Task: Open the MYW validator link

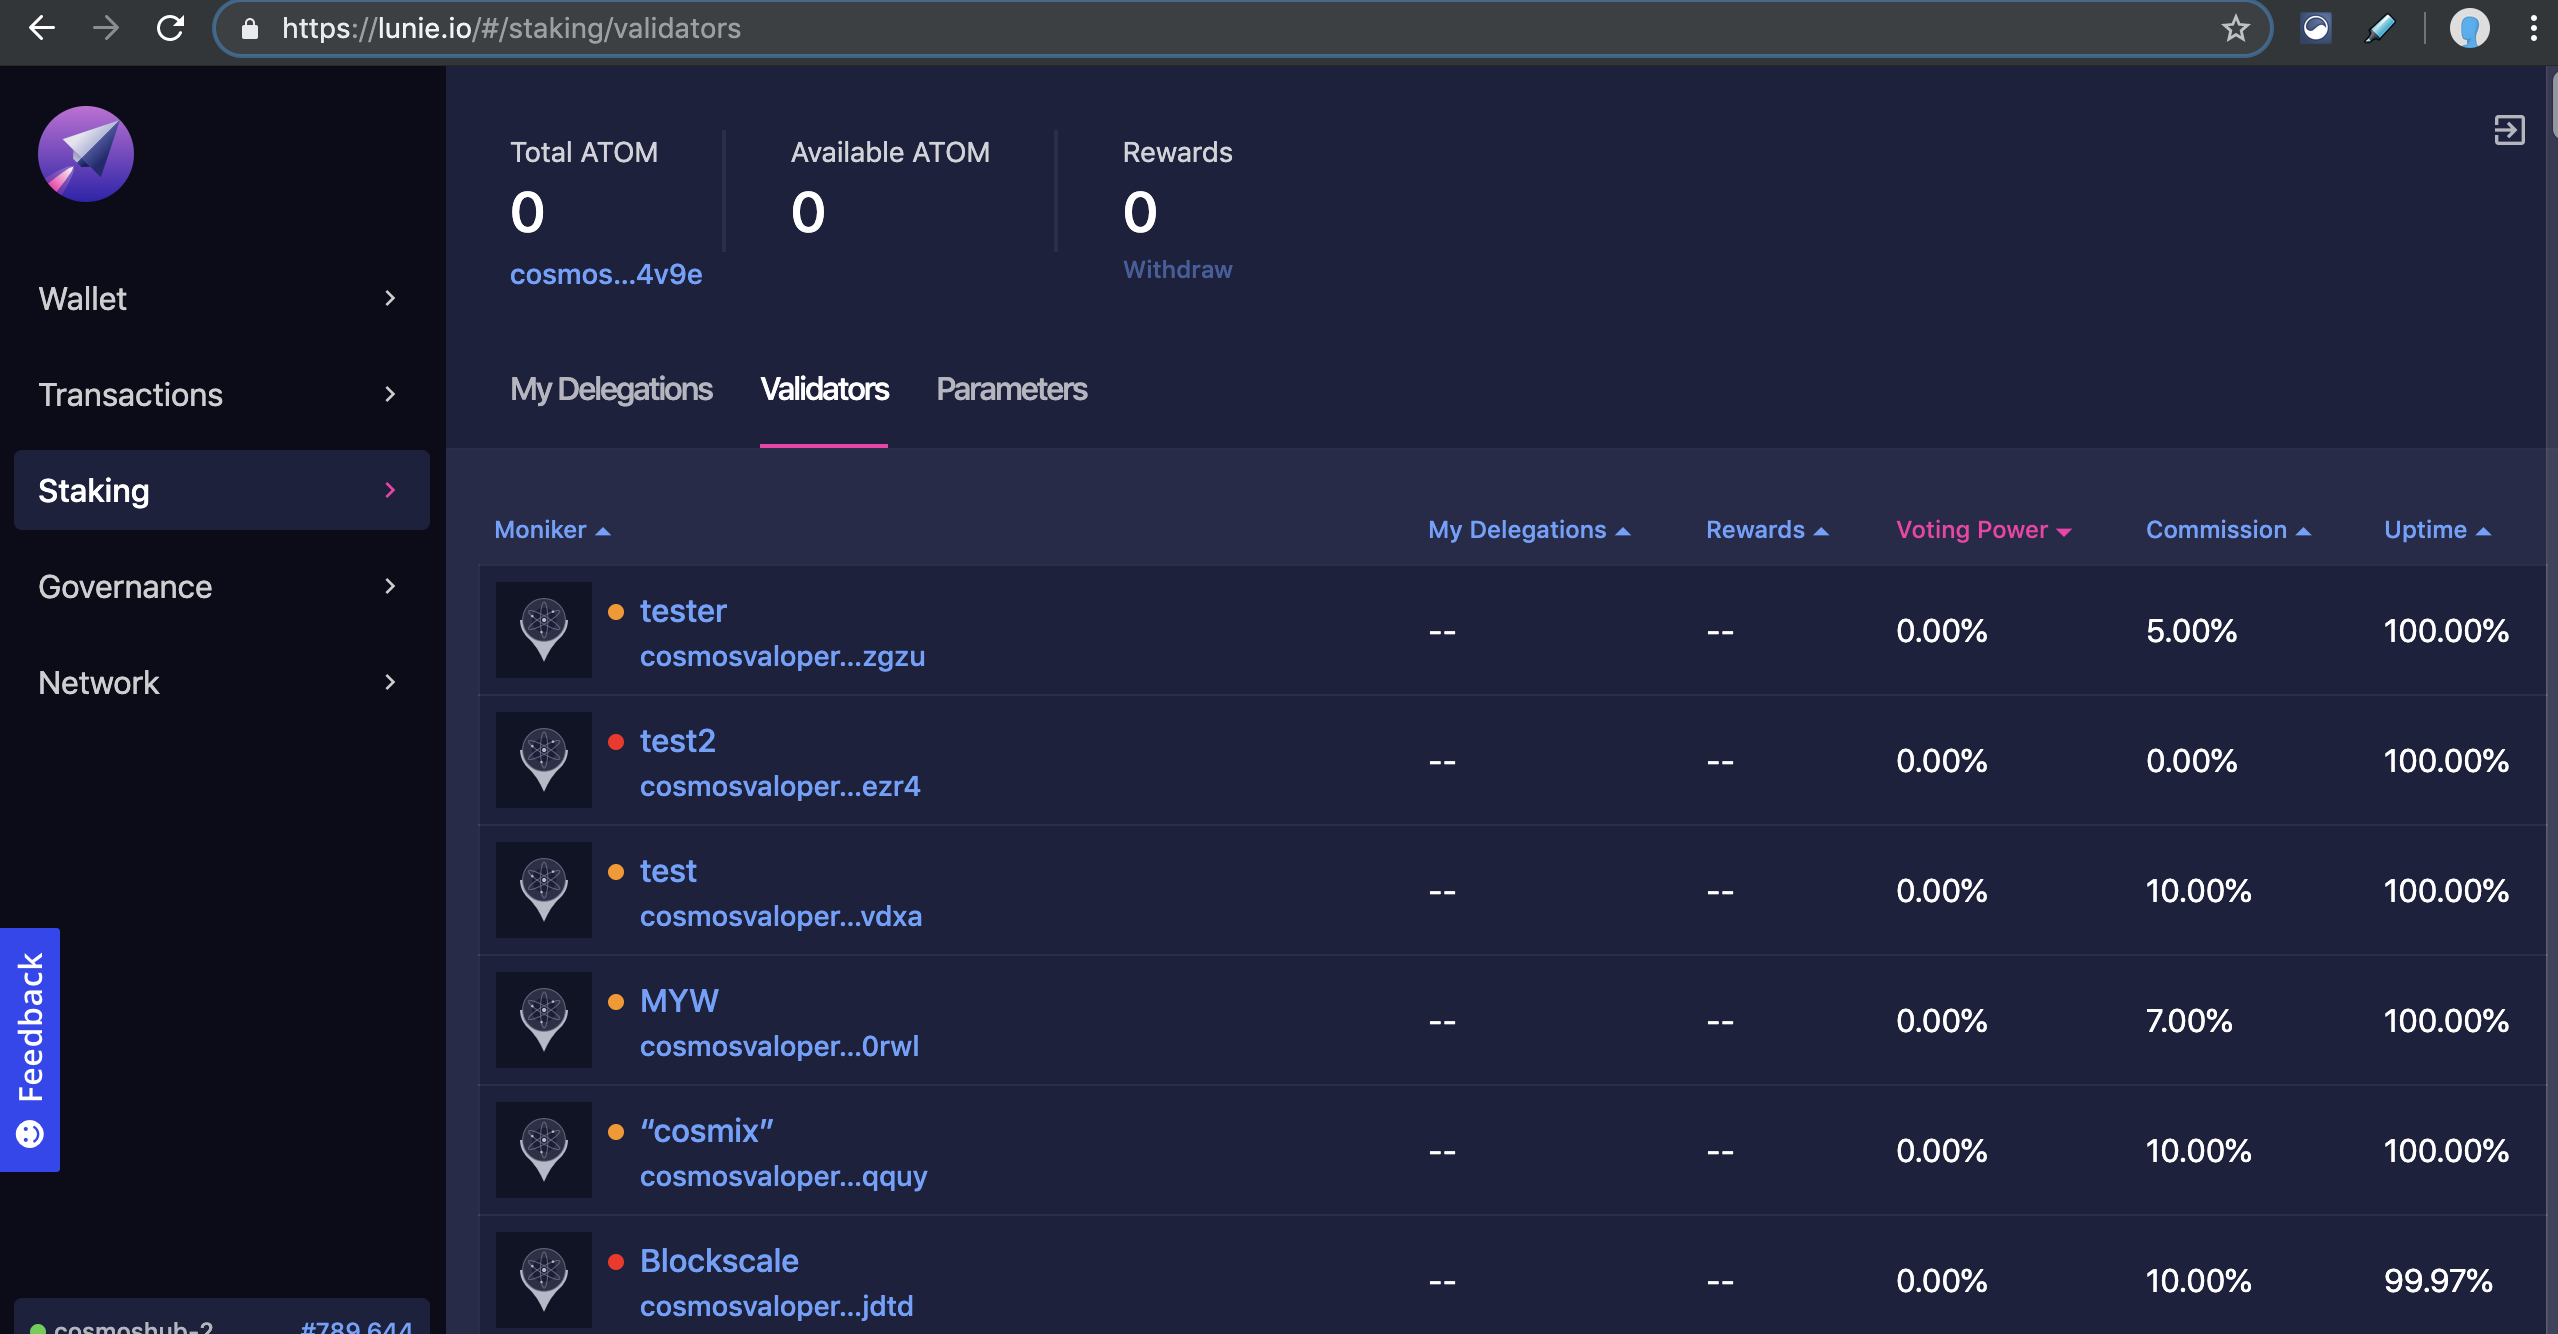Action: [679, 1000]
